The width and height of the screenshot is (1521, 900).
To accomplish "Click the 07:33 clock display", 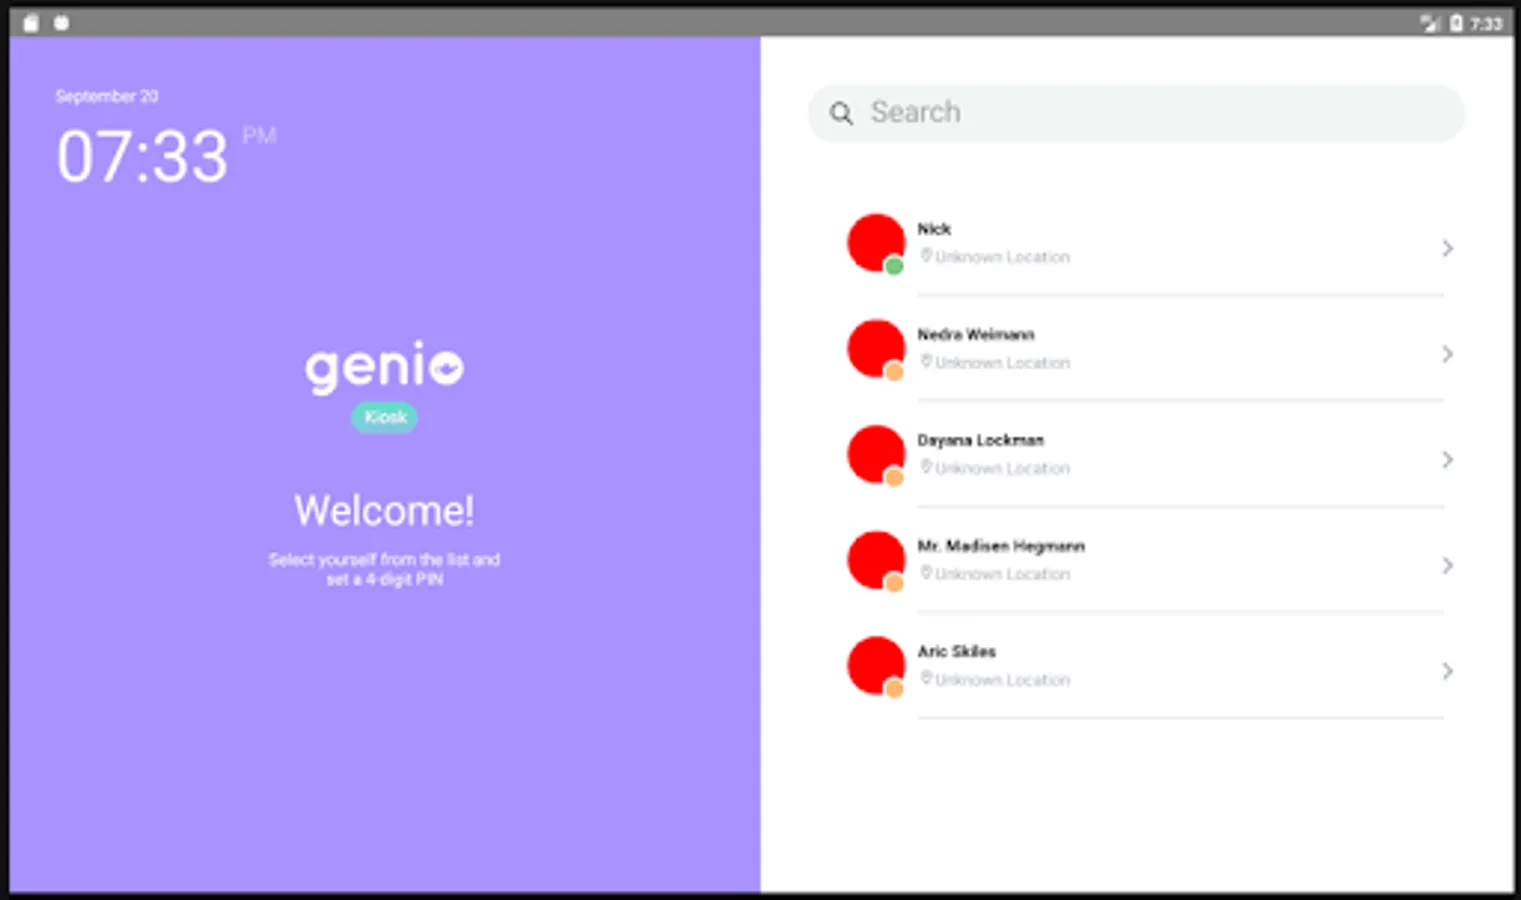I will point(143,157).
